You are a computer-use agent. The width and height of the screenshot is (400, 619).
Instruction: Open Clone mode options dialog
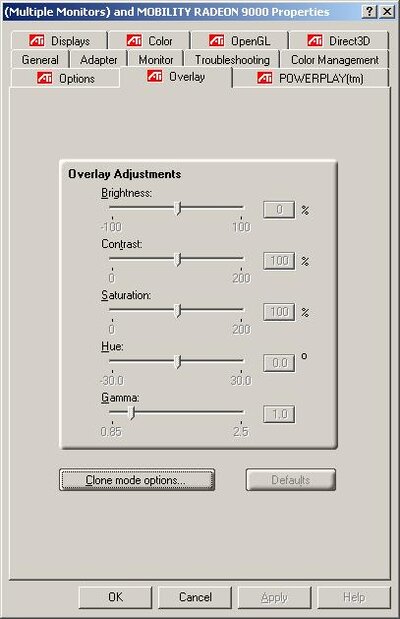click(137, 480)
